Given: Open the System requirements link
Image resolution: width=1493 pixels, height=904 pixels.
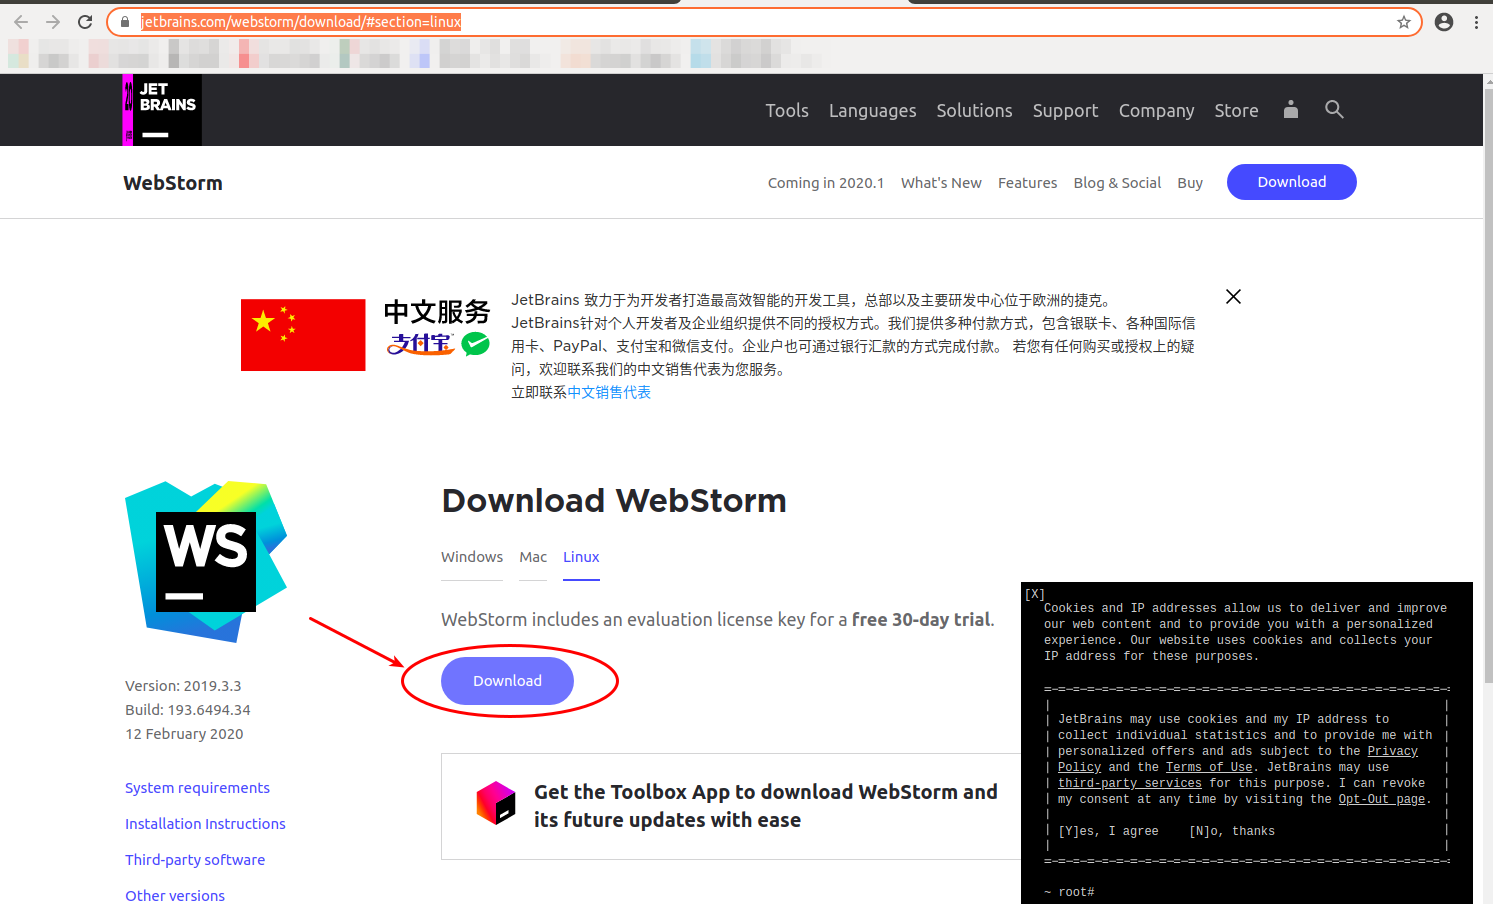Looking at the screenshot, I should (x=197, y=788).
